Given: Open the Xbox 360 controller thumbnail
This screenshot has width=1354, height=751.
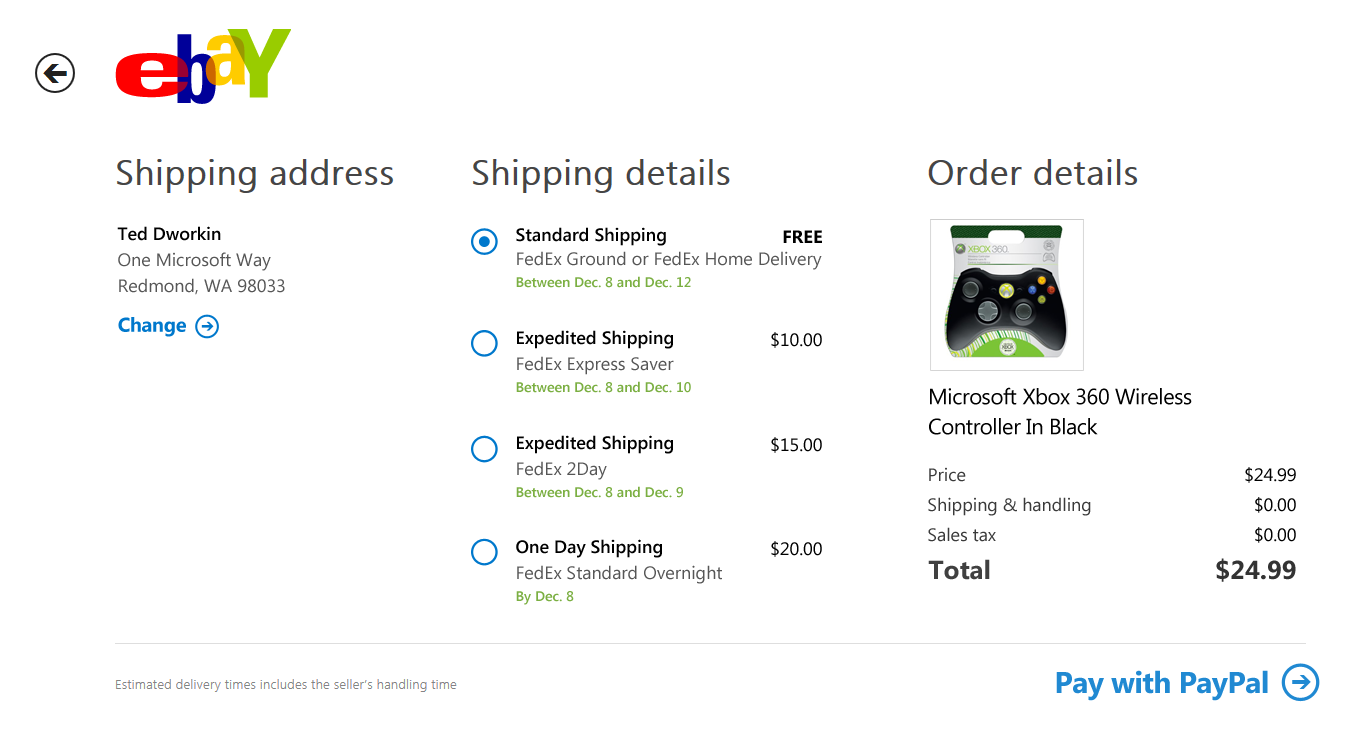Looking at the screenshot, I should coord(1006,295).
